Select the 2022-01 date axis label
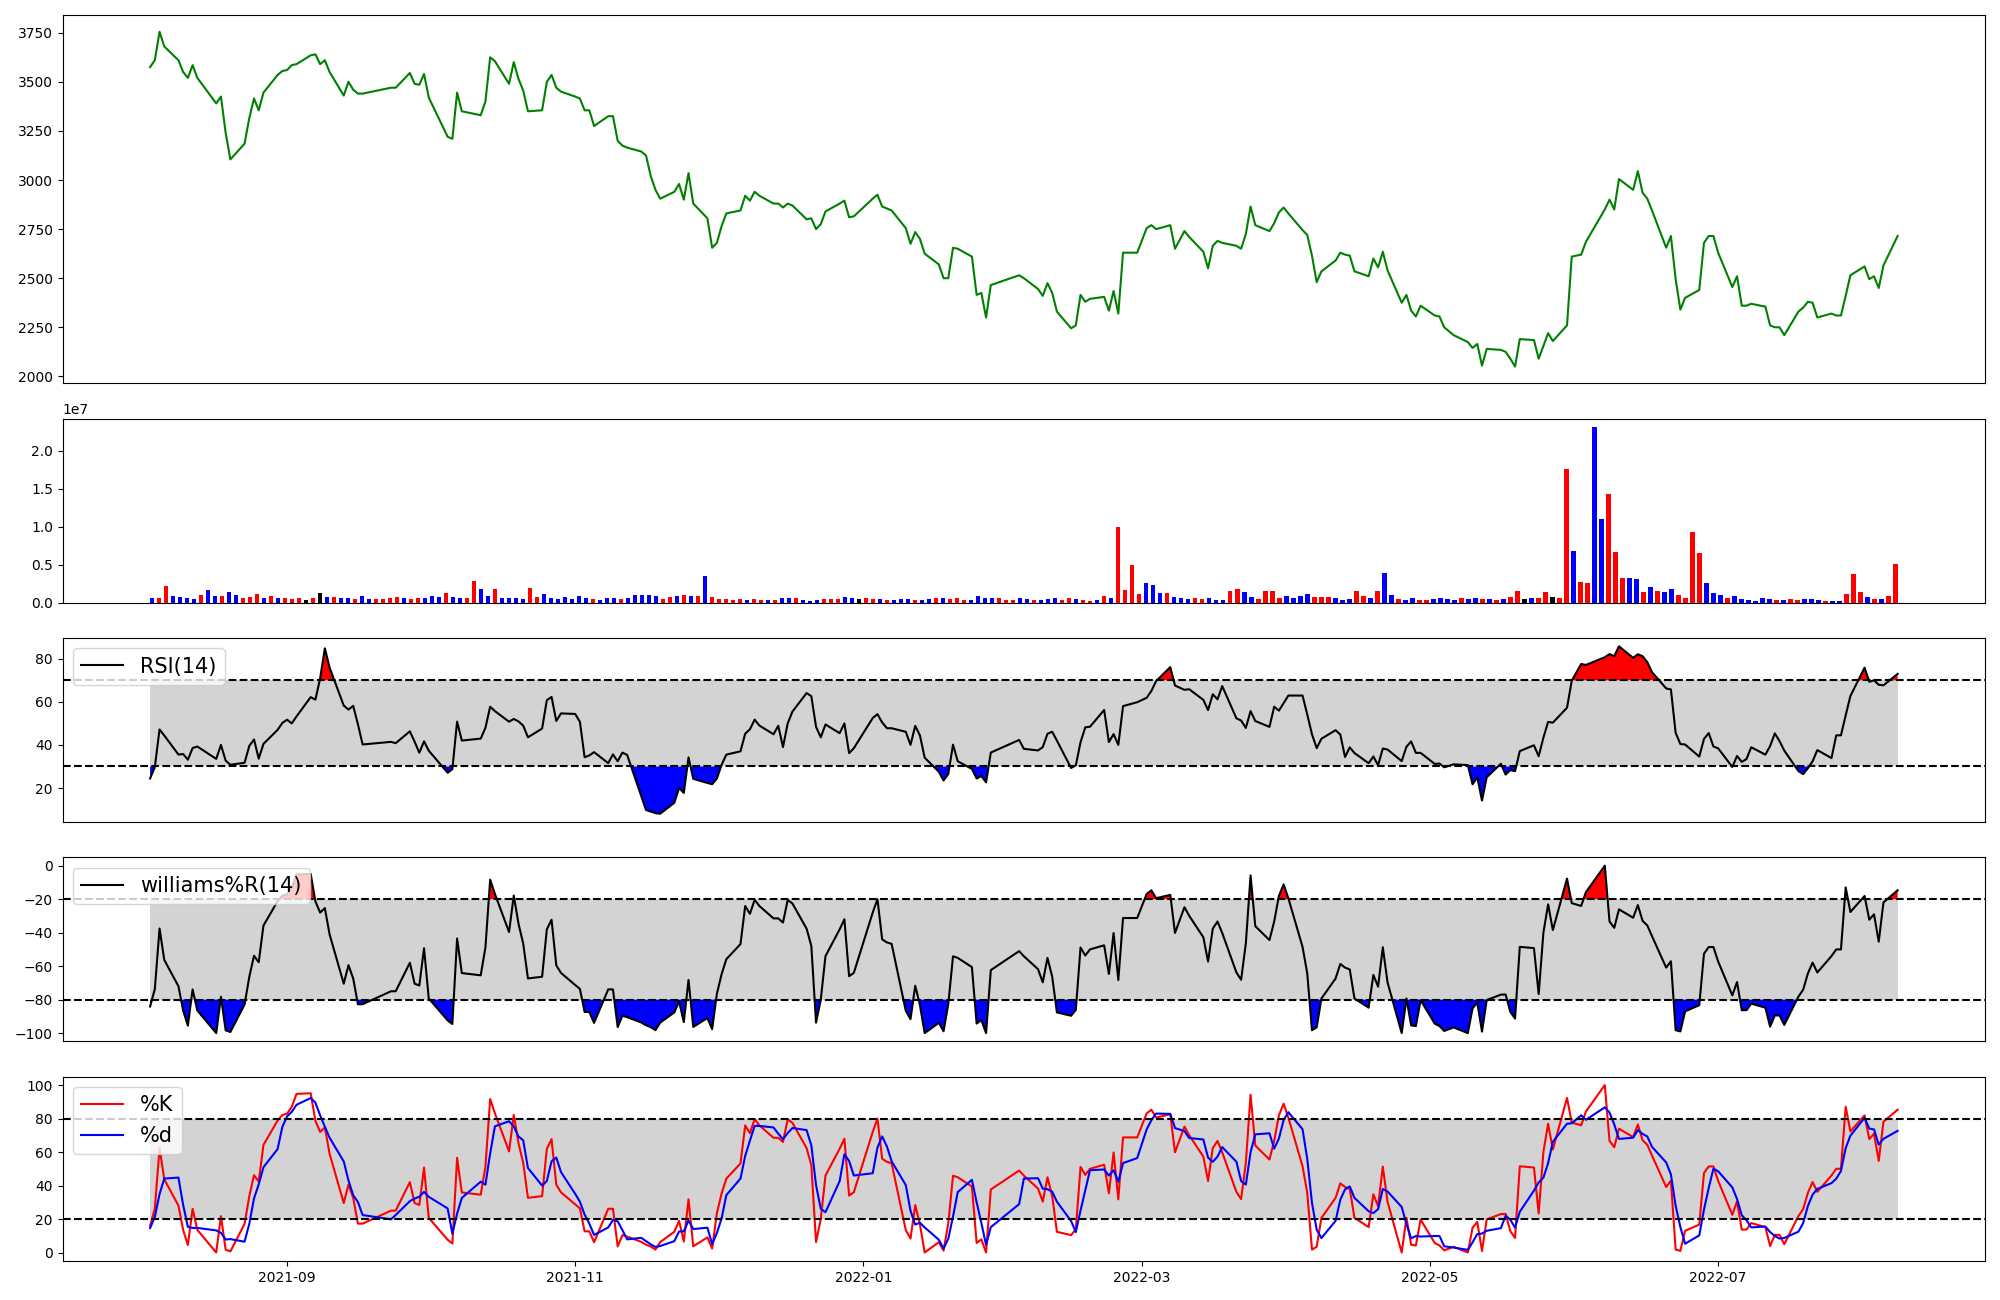Image resolution: width=2000 pixels, height=1300 pixels. (x=863, y=1277)
